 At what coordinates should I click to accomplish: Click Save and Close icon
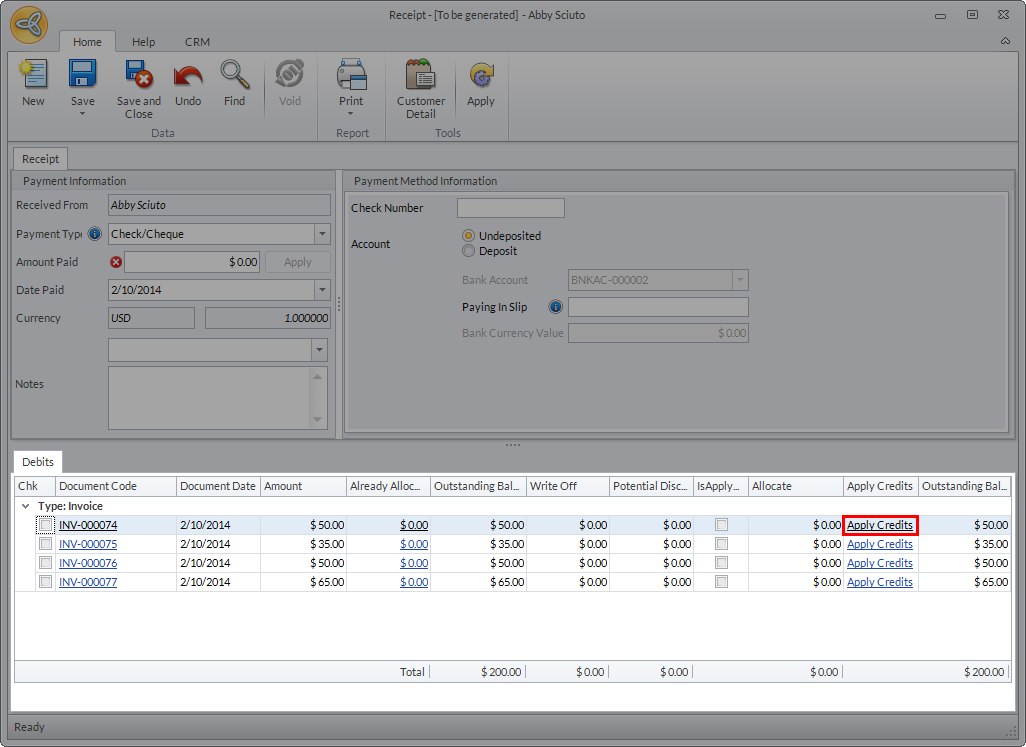(138, 76)
